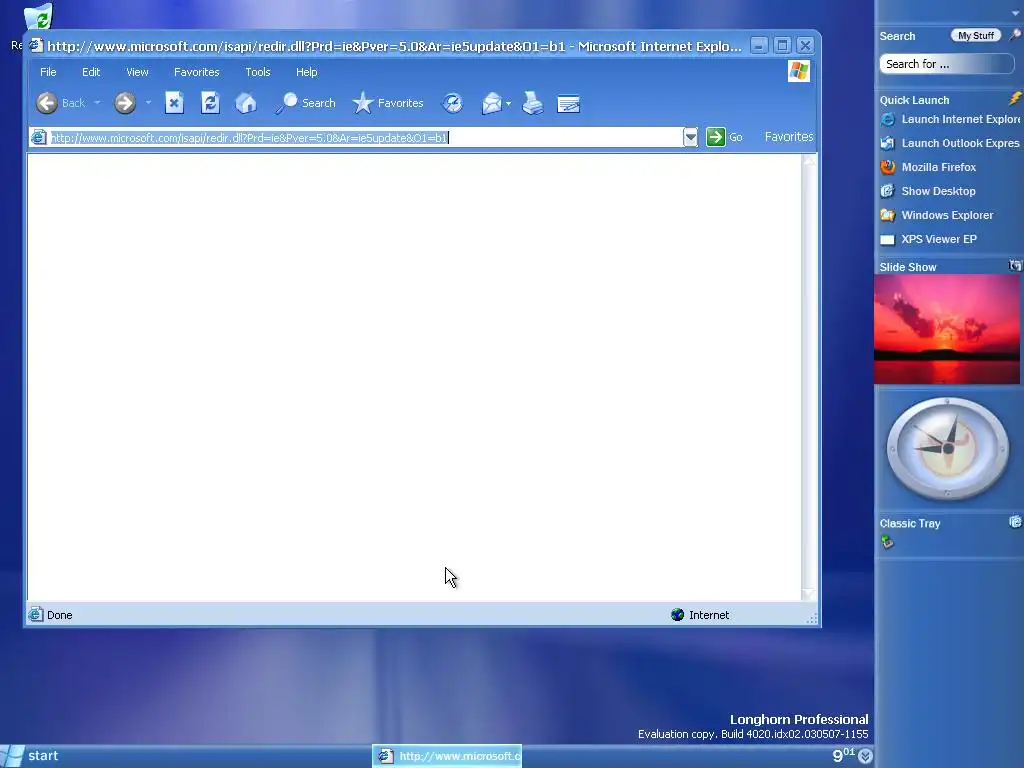The height and width of the screenshot is (768, 1024).
Task: Open XPS Viewer EP from Quick Launch
Action: pyautogui.click(x=929, y=240)
